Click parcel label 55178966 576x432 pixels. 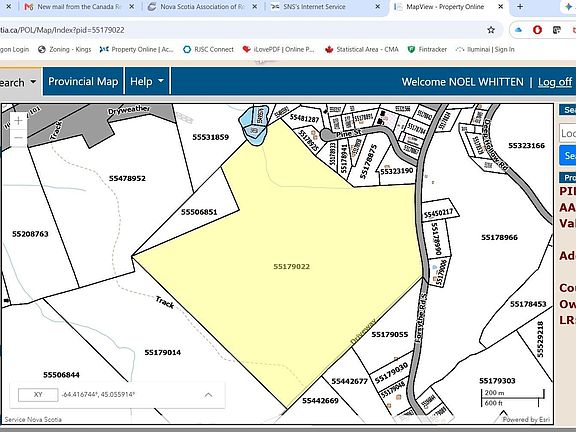pos(500,238)
